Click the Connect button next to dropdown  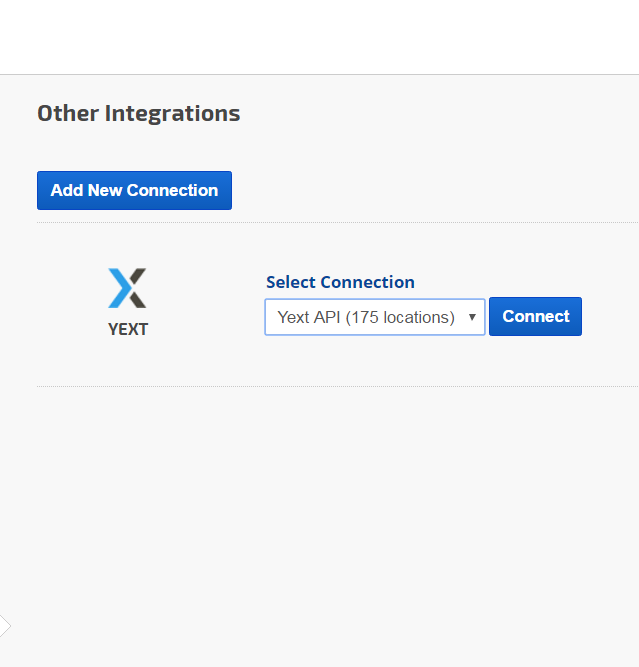[535, 316]
